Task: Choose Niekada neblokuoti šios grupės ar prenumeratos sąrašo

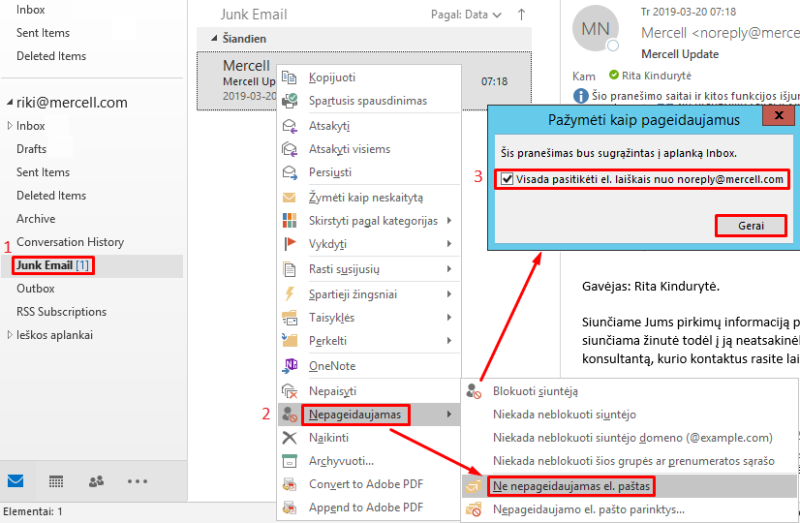Action: click(x=629, y=461)
